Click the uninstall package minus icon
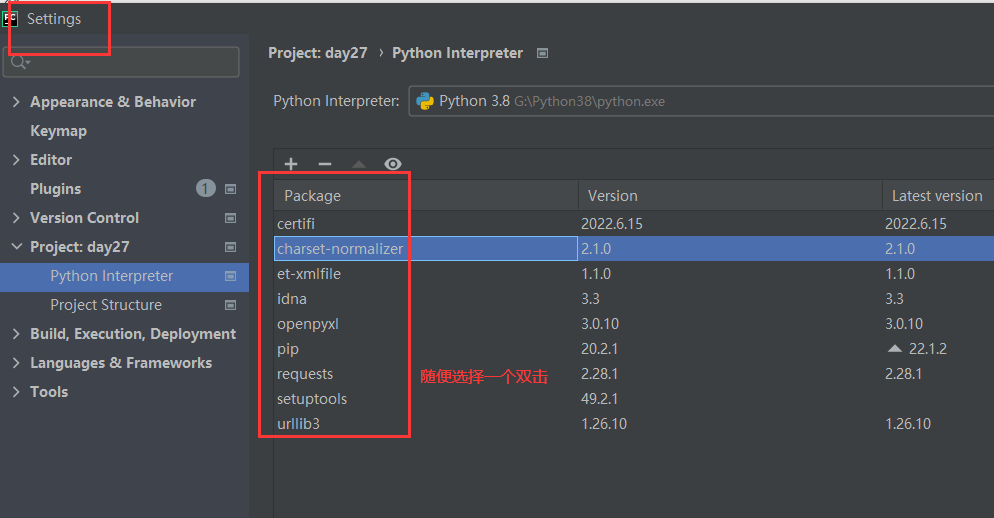Viewport: 994px width, 518px height. pos(325,164)
